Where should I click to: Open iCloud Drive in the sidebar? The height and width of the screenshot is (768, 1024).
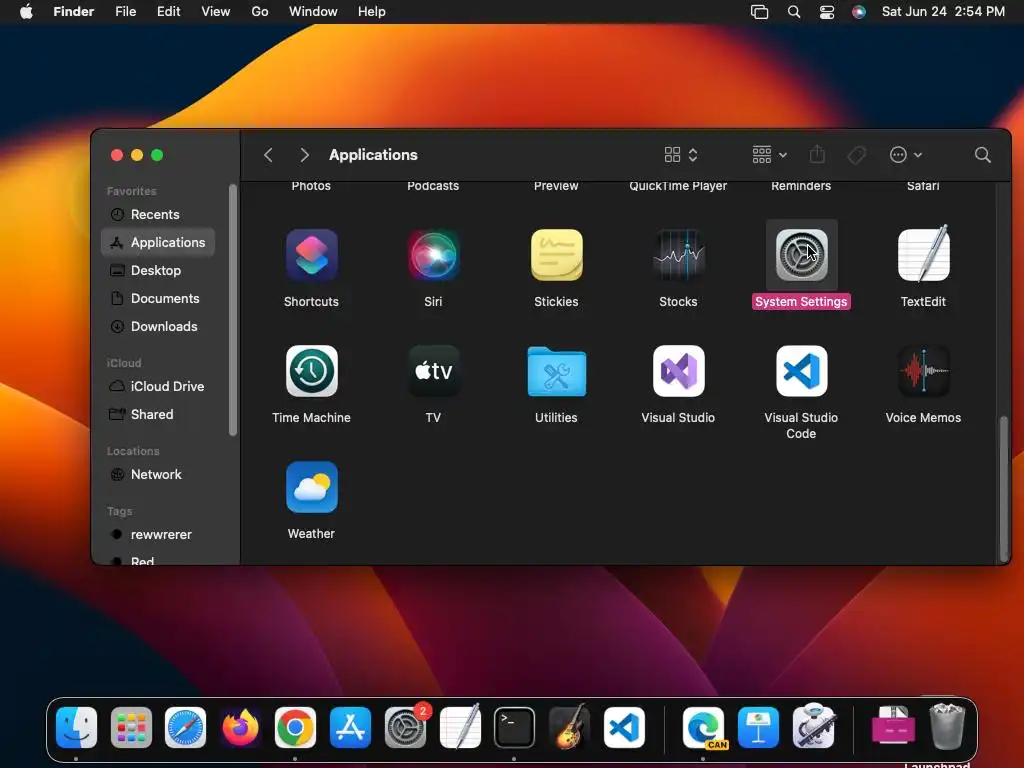coord(158,387)
